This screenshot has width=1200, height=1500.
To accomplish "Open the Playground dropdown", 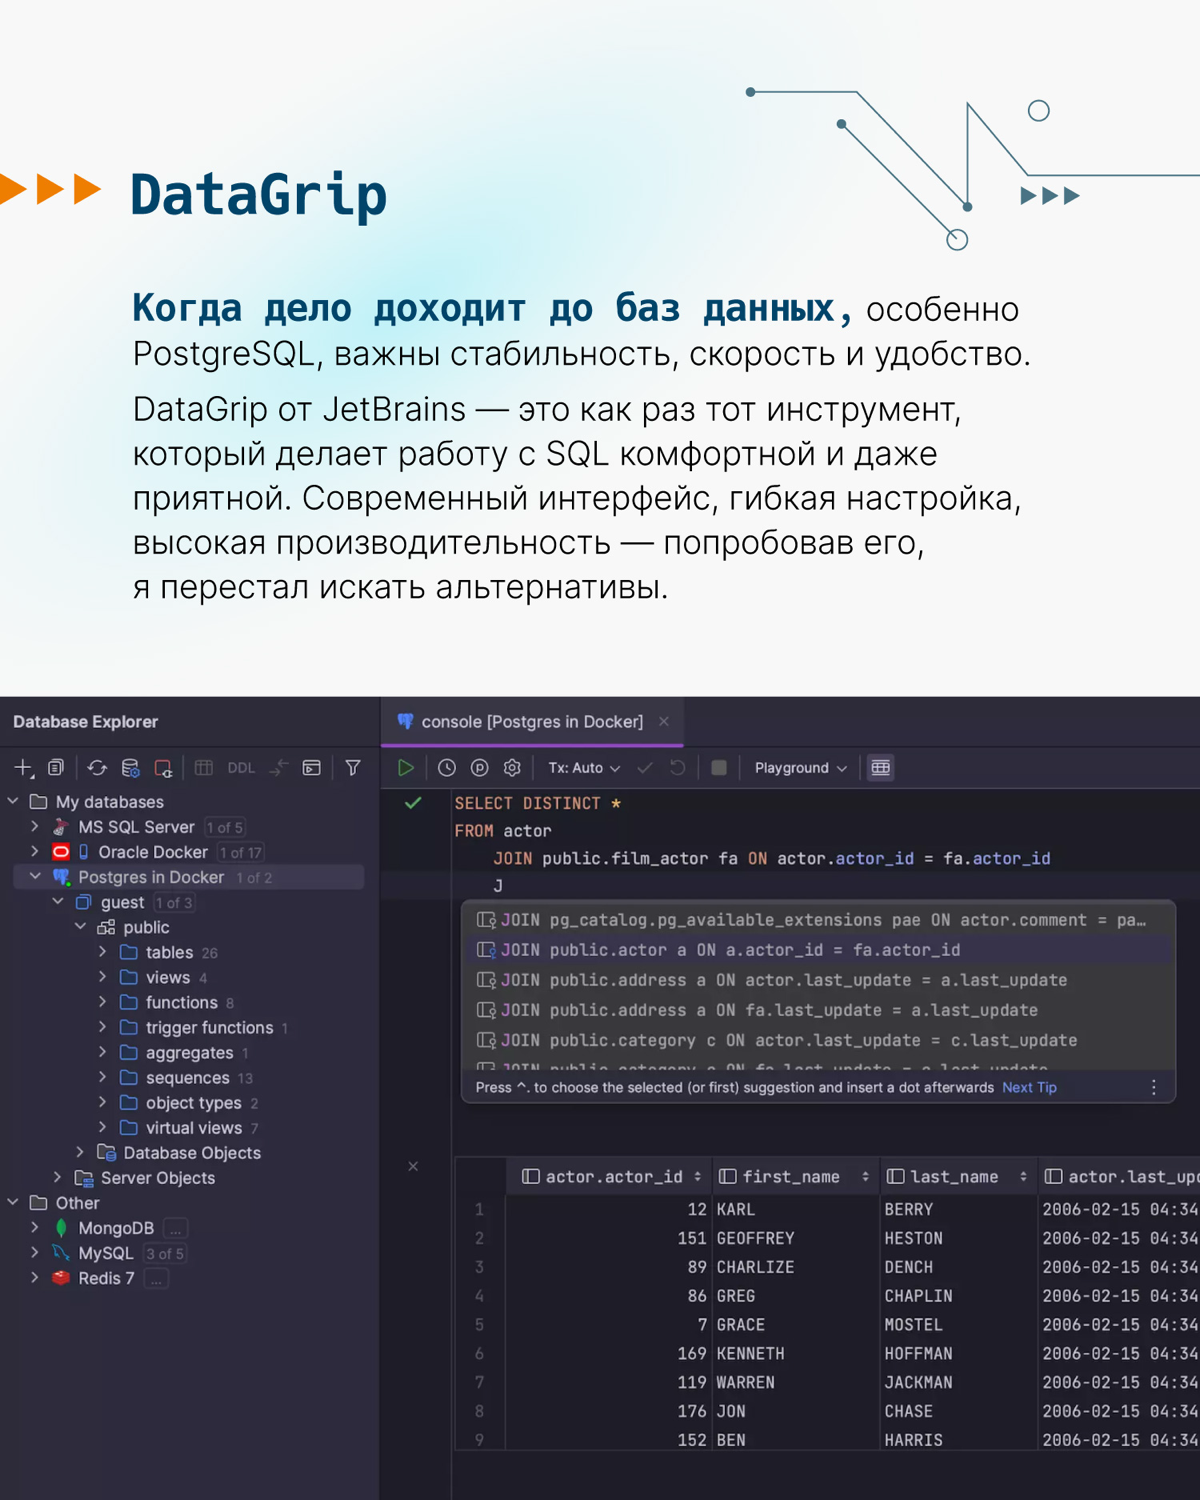I will [798, 767].
